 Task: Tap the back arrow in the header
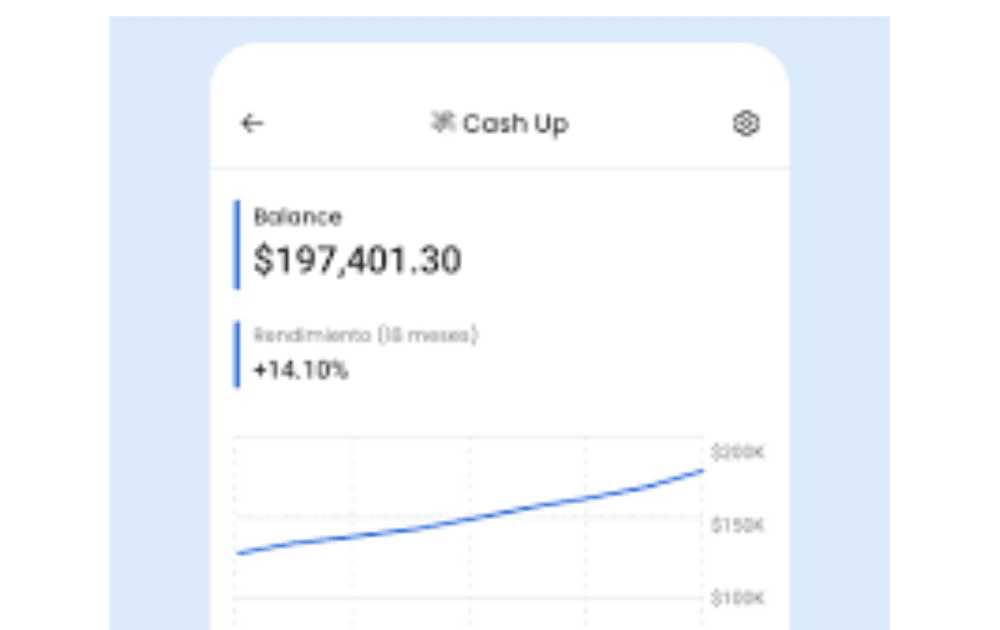[252, 123]
